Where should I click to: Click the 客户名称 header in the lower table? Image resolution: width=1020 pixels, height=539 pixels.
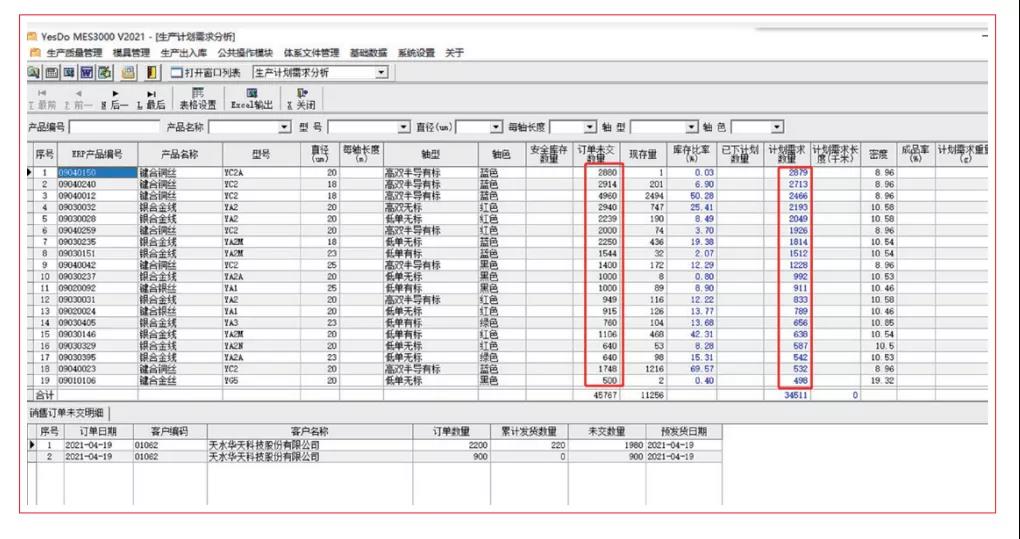(x=310, y=431)
